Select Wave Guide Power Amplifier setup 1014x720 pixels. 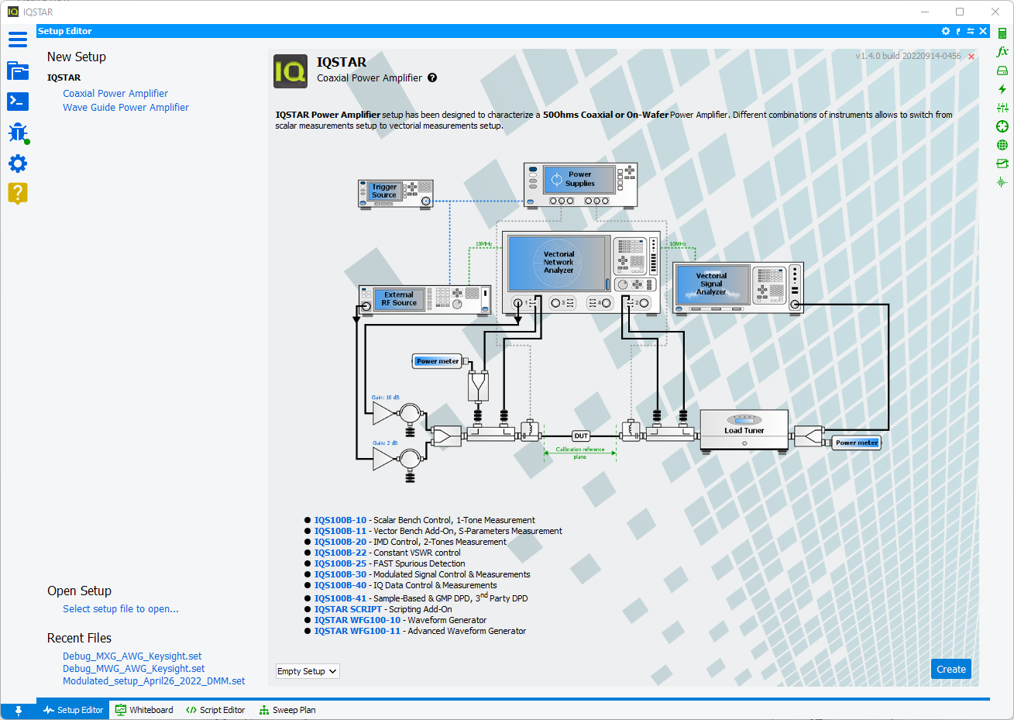125,107
